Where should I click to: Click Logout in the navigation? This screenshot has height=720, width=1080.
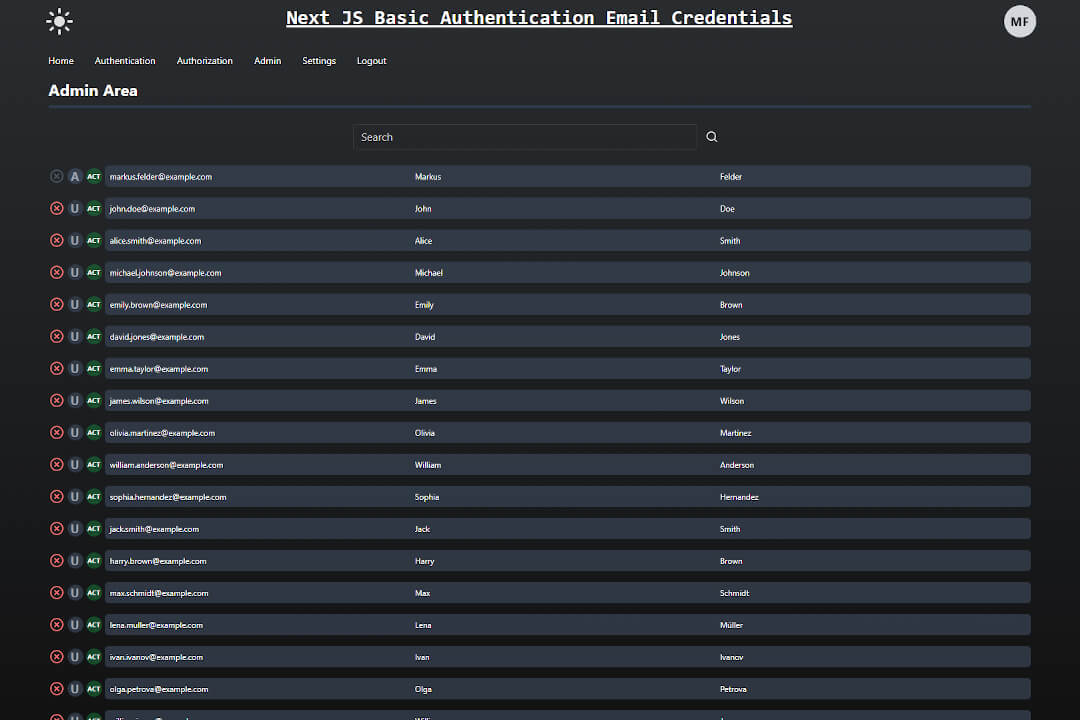pyautogui.click(x=371, y=61)
